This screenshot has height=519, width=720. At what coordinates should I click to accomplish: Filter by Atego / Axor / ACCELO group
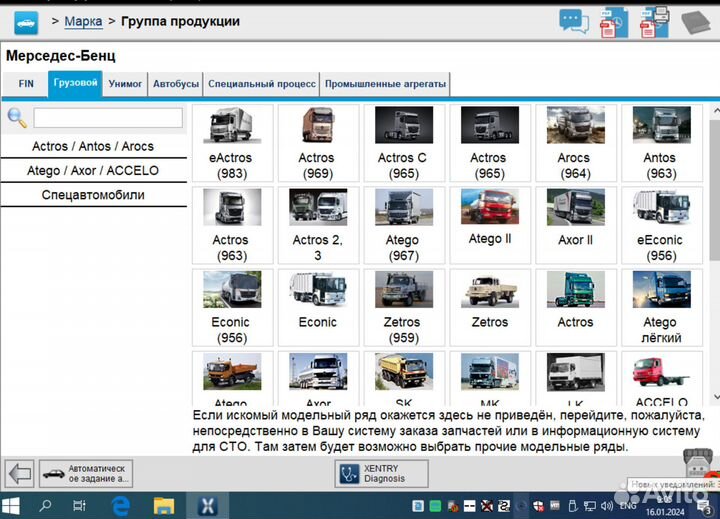click(93, 170)
